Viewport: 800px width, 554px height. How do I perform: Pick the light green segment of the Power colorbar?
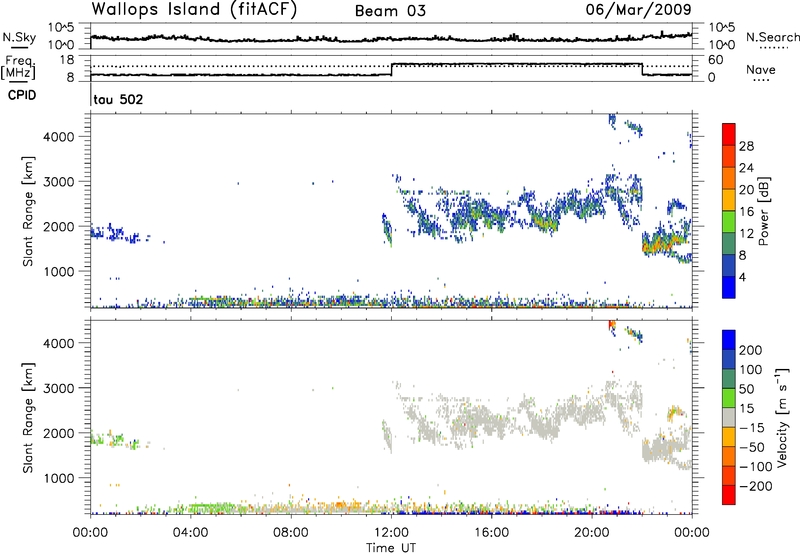click(729, 220)
